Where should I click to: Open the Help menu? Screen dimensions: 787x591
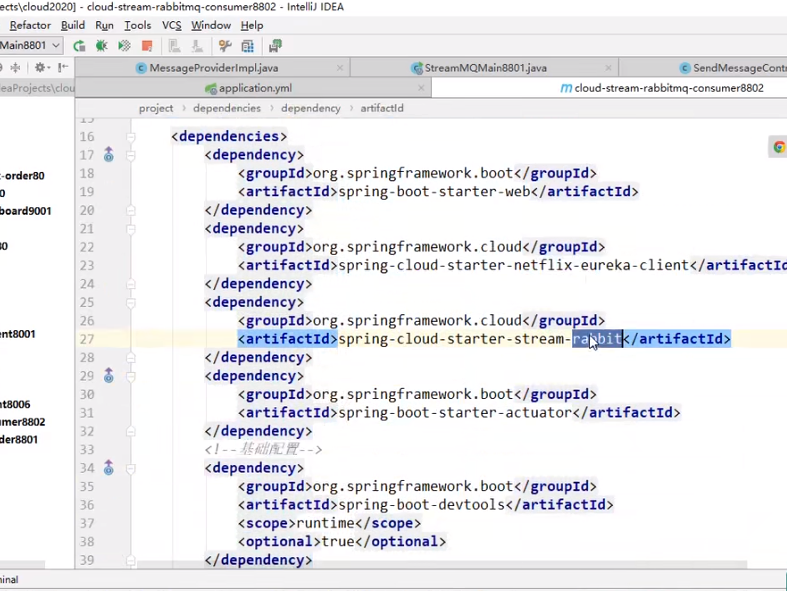[252, 25]
